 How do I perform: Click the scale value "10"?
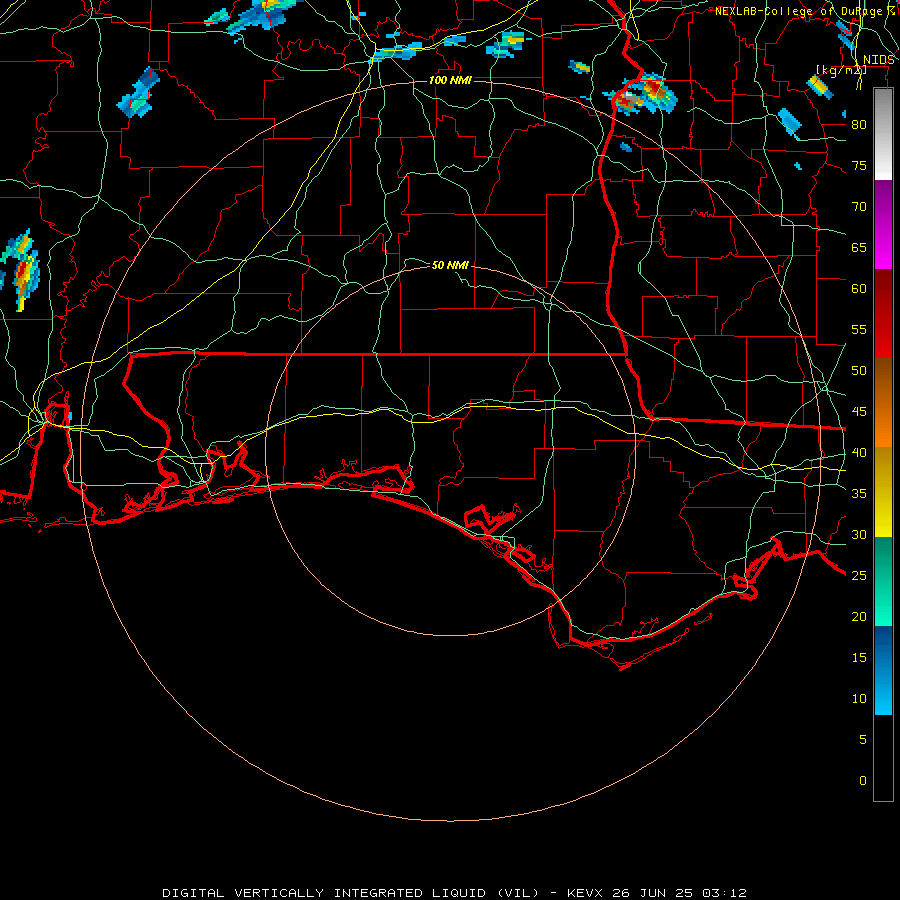tap(859, 699)
